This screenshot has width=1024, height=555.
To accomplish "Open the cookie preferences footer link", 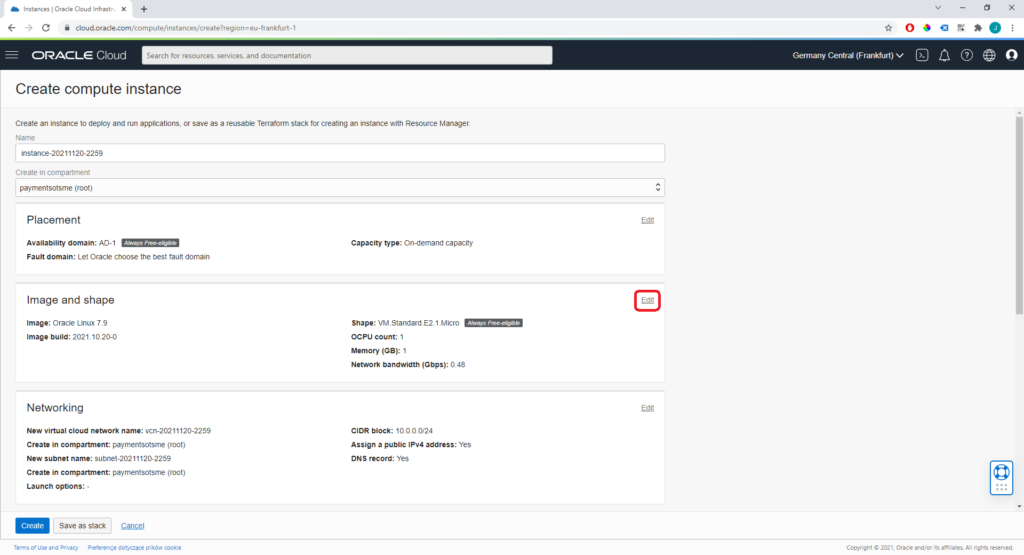I will click(135, 548).
